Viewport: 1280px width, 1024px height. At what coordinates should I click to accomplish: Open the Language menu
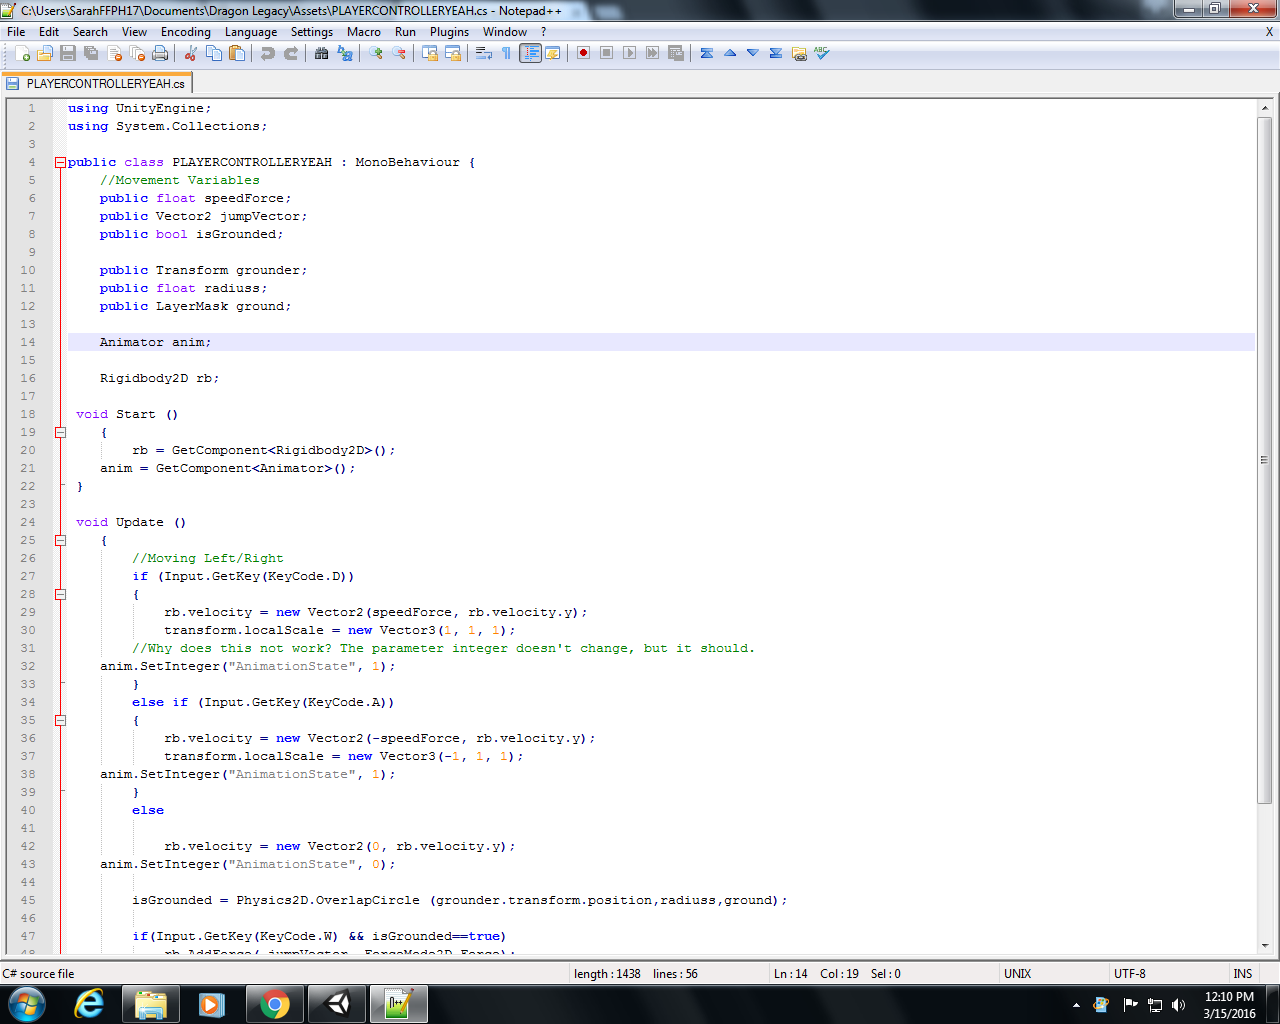(x=251, y=32)
